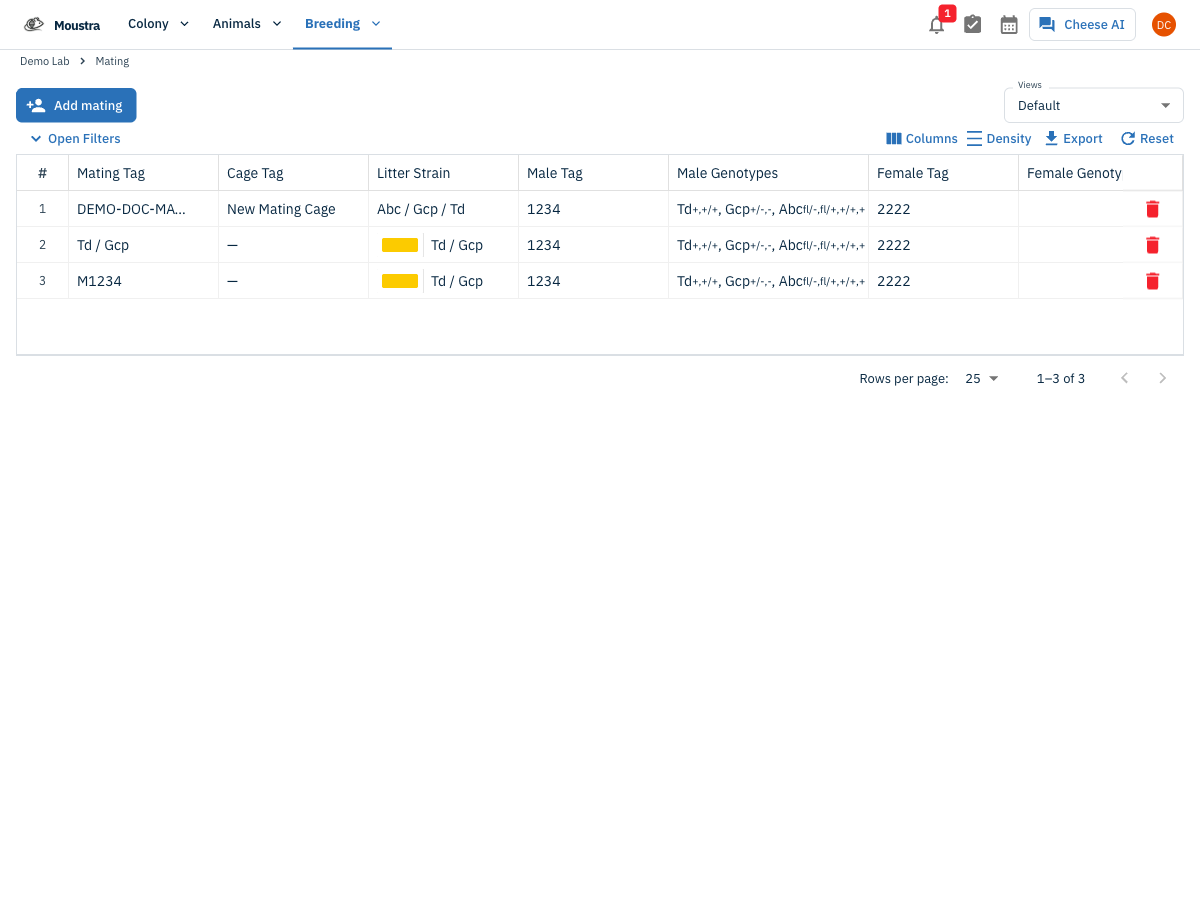Open the calendar icon in header

pos(1009,25)
